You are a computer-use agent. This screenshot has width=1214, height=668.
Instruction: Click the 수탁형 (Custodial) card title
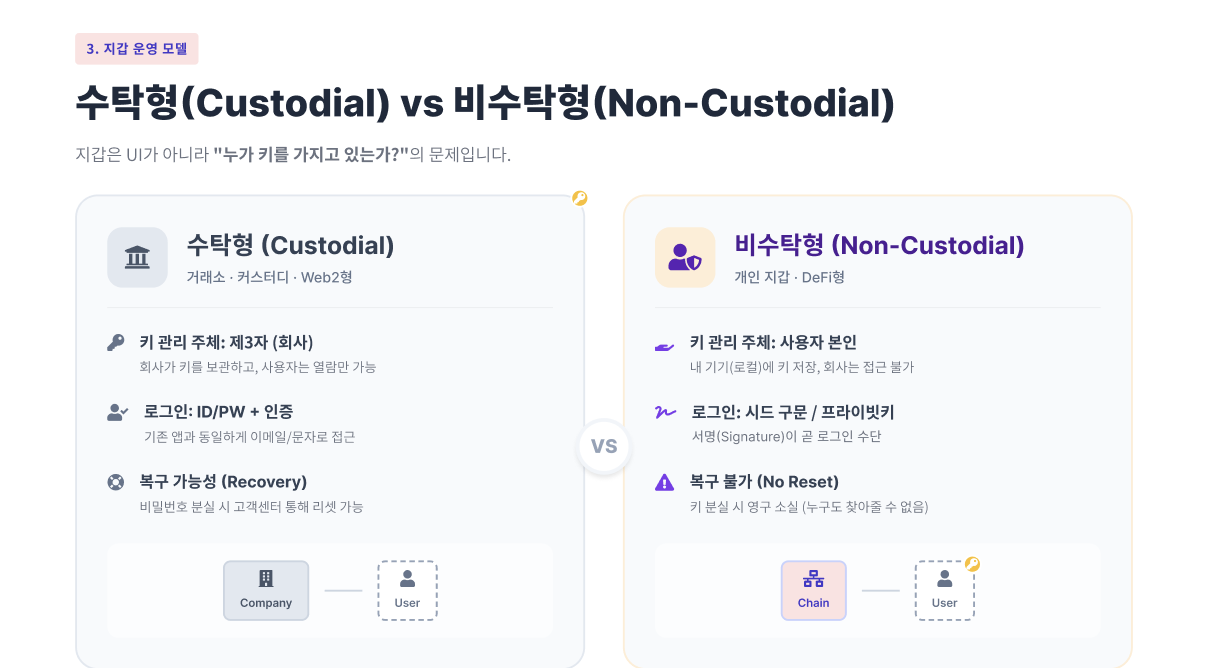coord(290,245)
